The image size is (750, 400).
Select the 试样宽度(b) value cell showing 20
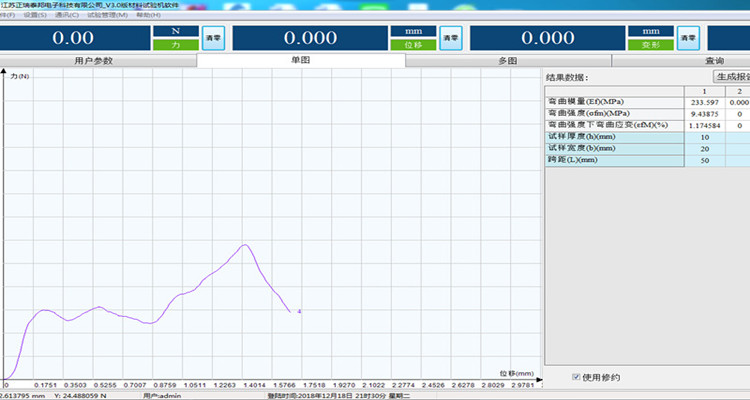(704, 148)
